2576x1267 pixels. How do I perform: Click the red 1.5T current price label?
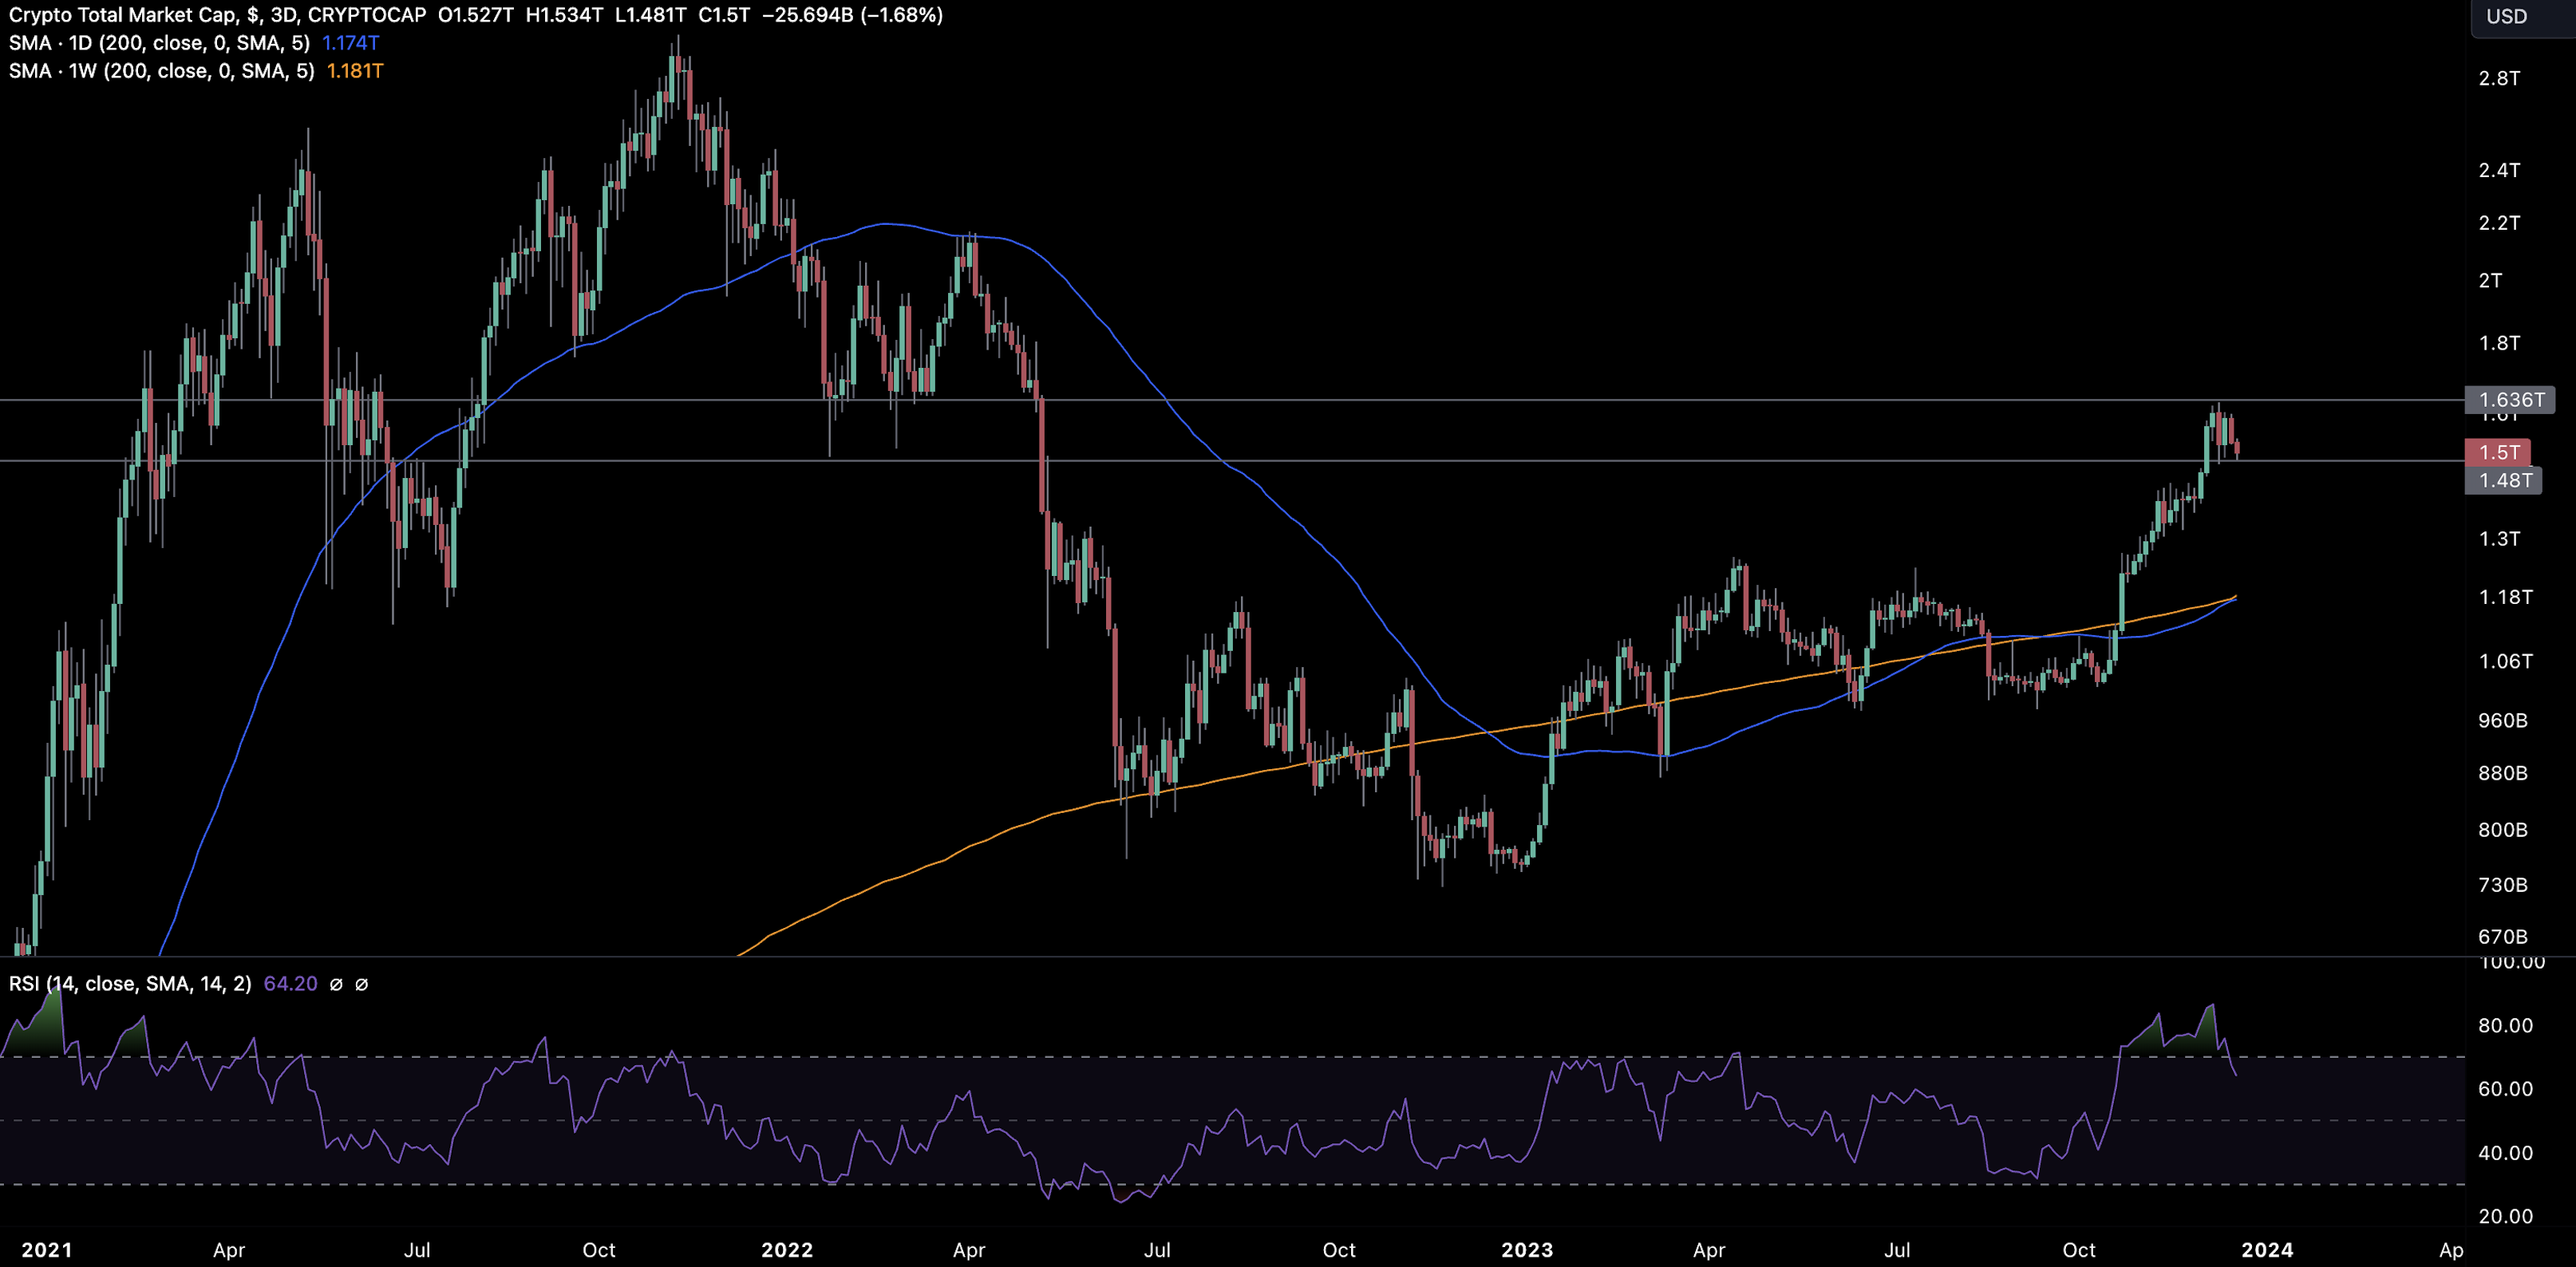click(x=2498, y=452)
